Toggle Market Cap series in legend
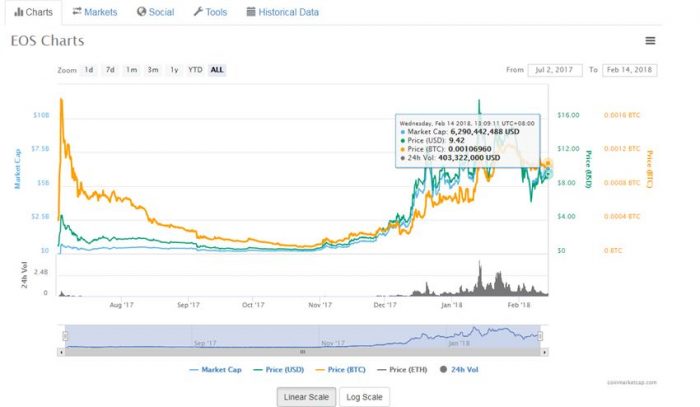 [215, 370]
